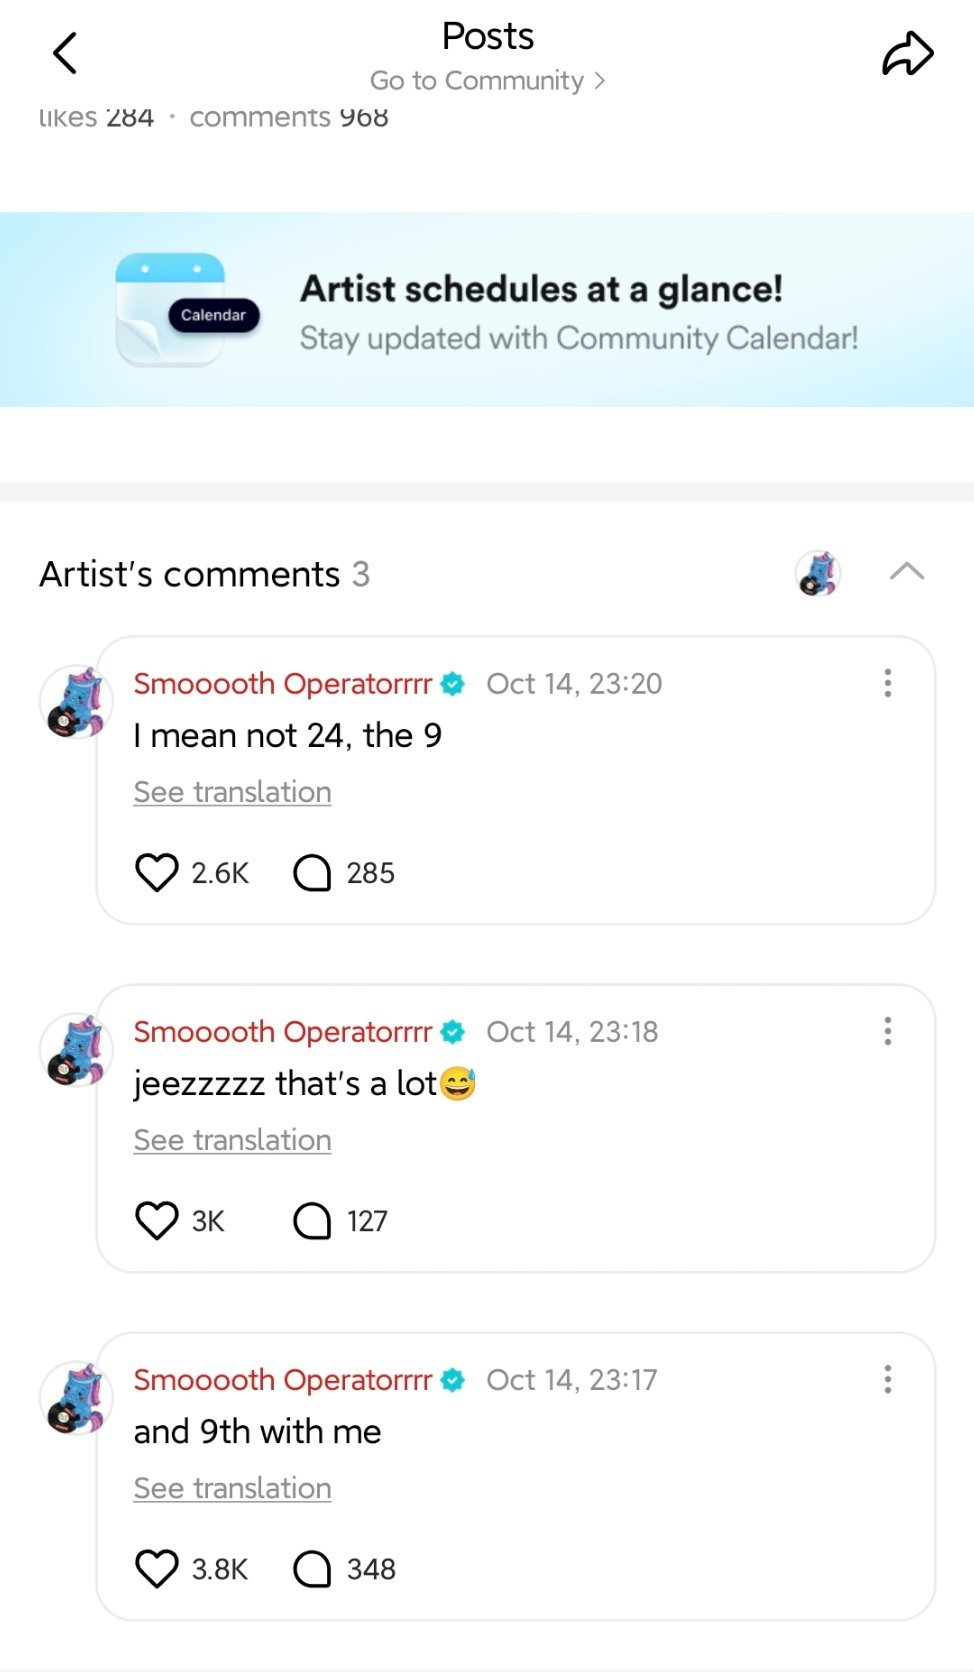Image resolution: width=974 pixels, height=1672 pixels.
Task: Open Smooooth Operatorrrr avatar on 23:20 comment
Action: (x=75, y=702)
